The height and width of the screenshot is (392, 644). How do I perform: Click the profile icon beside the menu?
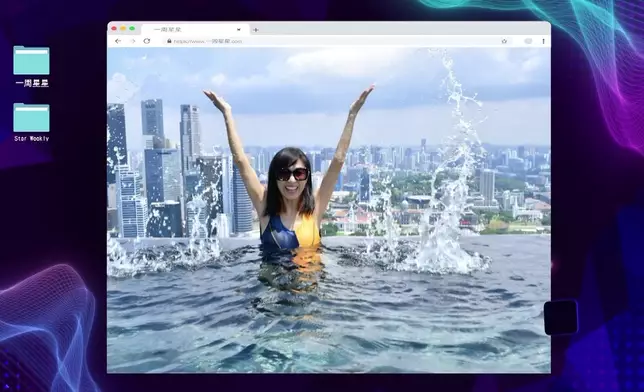click(528, 41)
